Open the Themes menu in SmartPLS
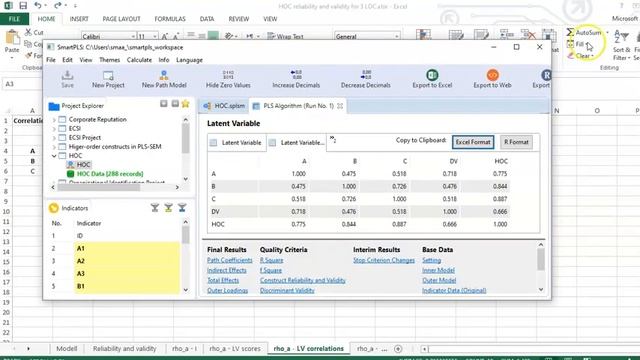This screenshot has height=360, width=640. point(109,60)
